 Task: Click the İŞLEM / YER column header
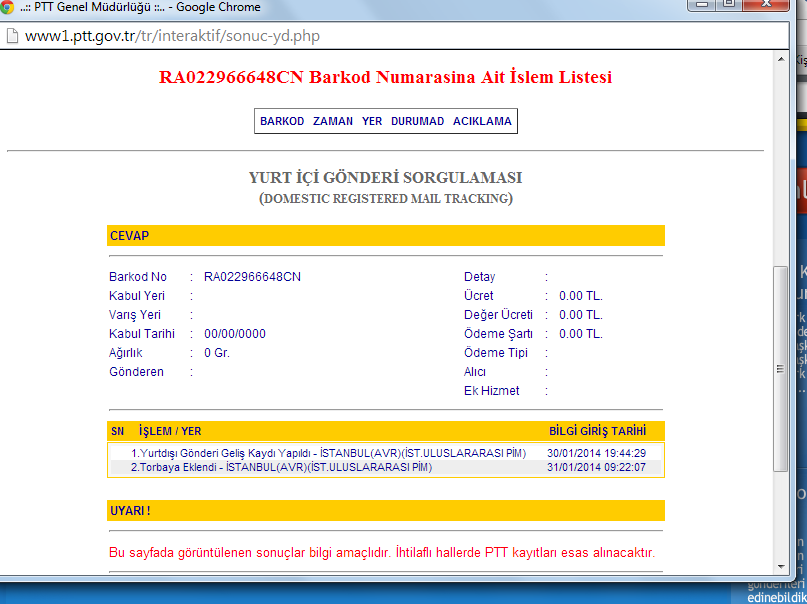coord(170,431)
